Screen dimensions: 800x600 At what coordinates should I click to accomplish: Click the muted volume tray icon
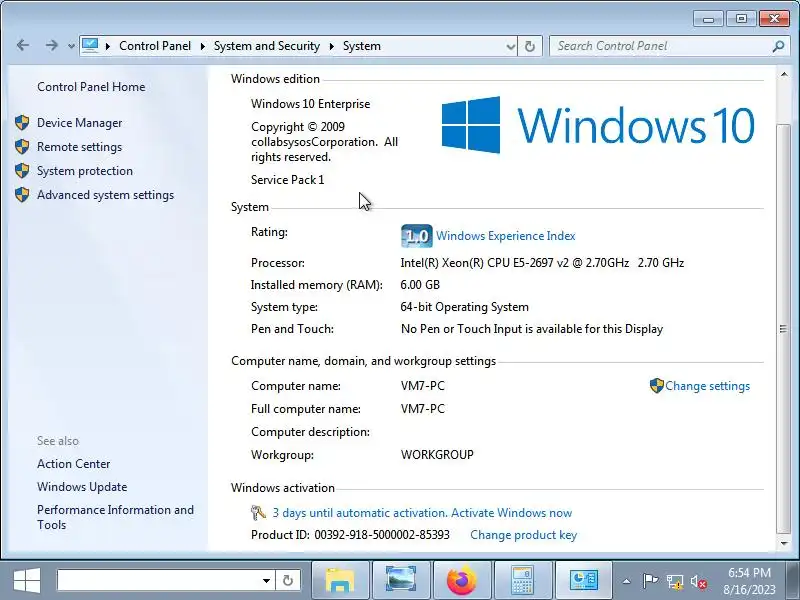point(698,582)
